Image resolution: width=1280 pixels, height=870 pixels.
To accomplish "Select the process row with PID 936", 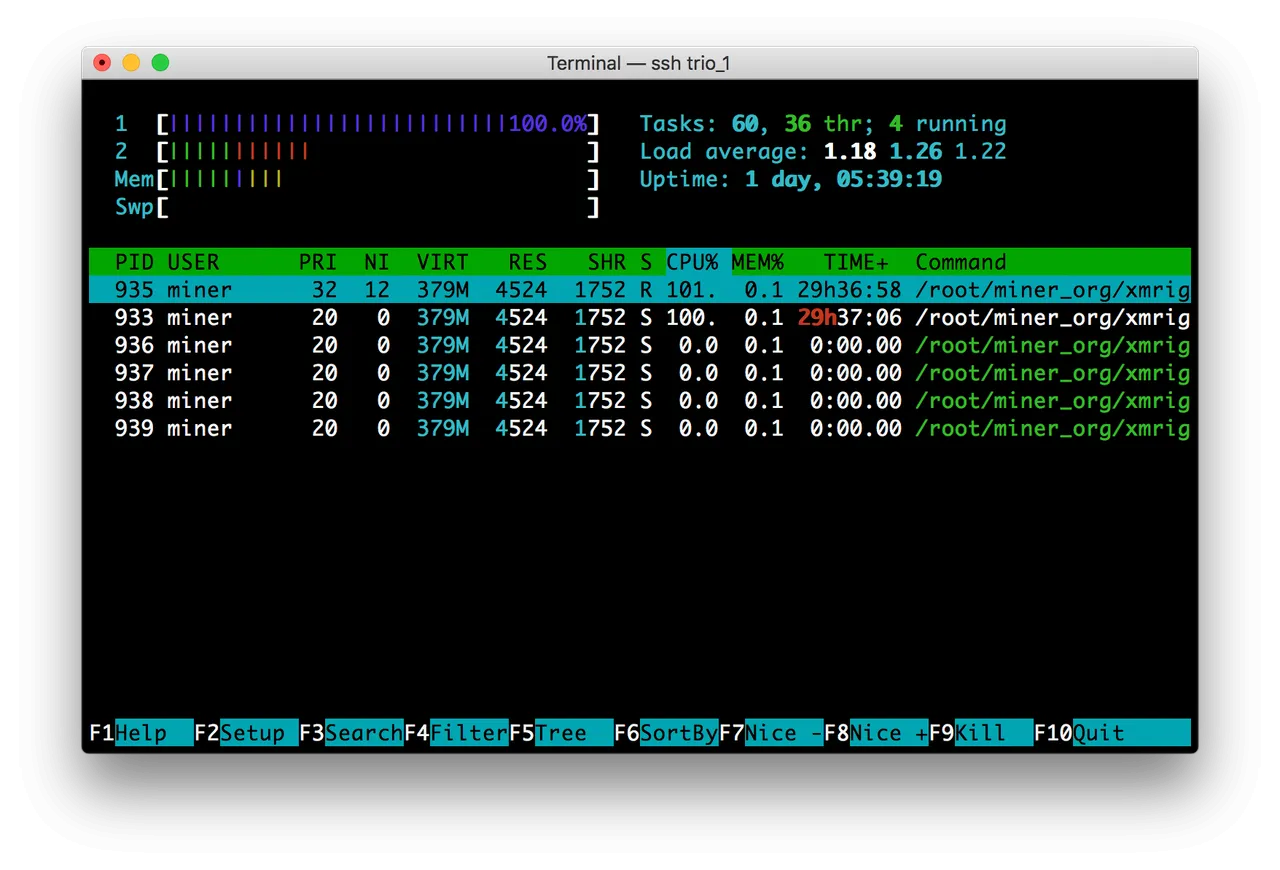I will point(640,345).
